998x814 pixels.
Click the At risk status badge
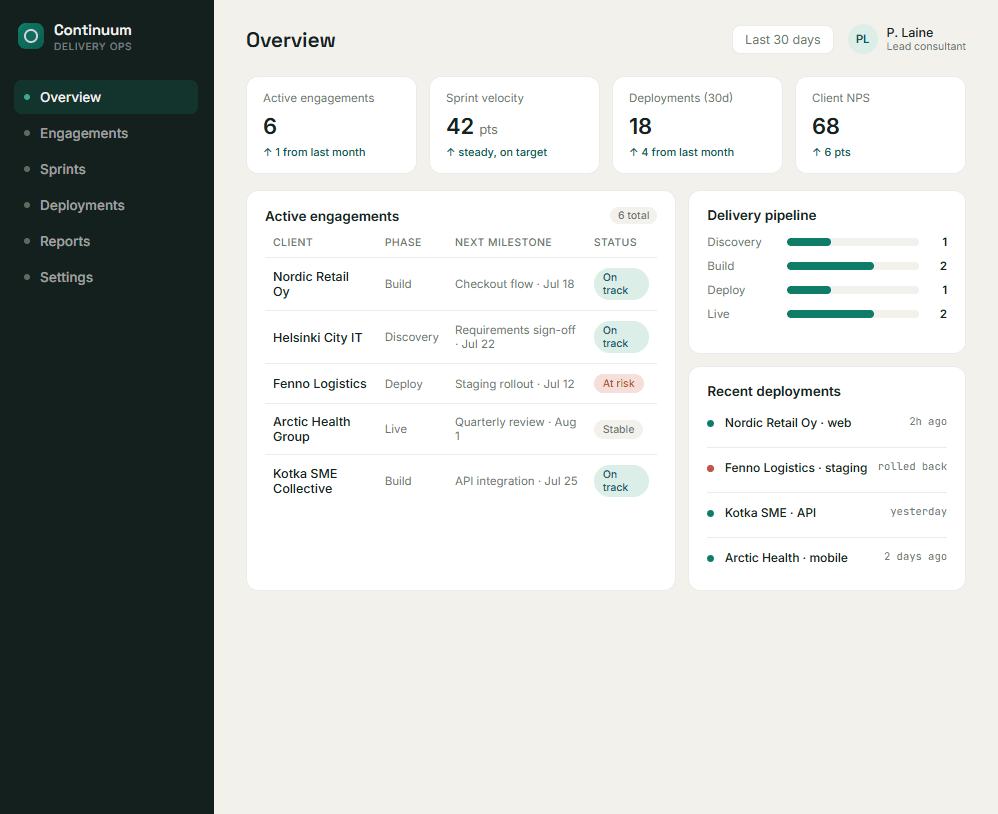(619, 383)
